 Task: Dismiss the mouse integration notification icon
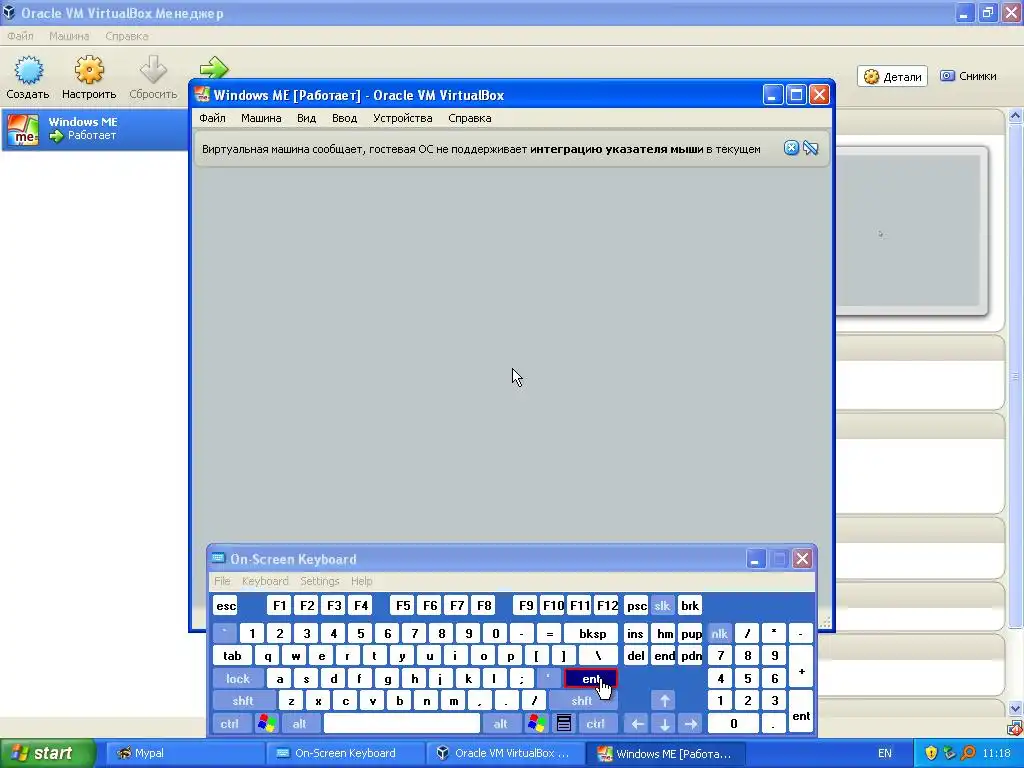791,148
